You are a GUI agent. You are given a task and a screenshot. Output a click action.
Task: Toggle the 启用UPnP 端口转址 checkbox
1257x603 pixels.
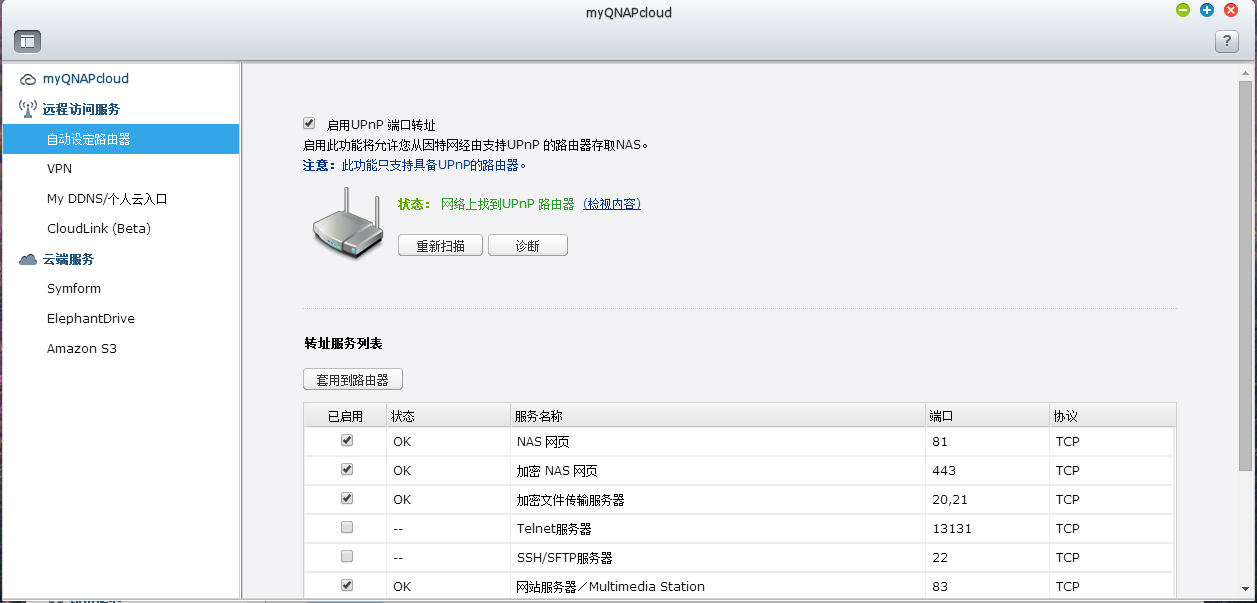click(309, 124)
